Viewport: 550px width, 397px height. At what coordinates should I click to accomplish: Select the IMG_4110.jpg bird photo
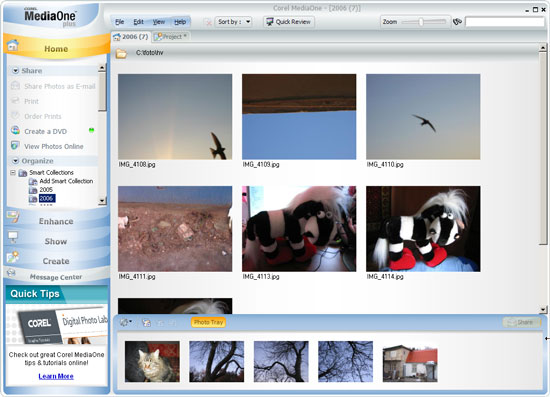[423, 117]
